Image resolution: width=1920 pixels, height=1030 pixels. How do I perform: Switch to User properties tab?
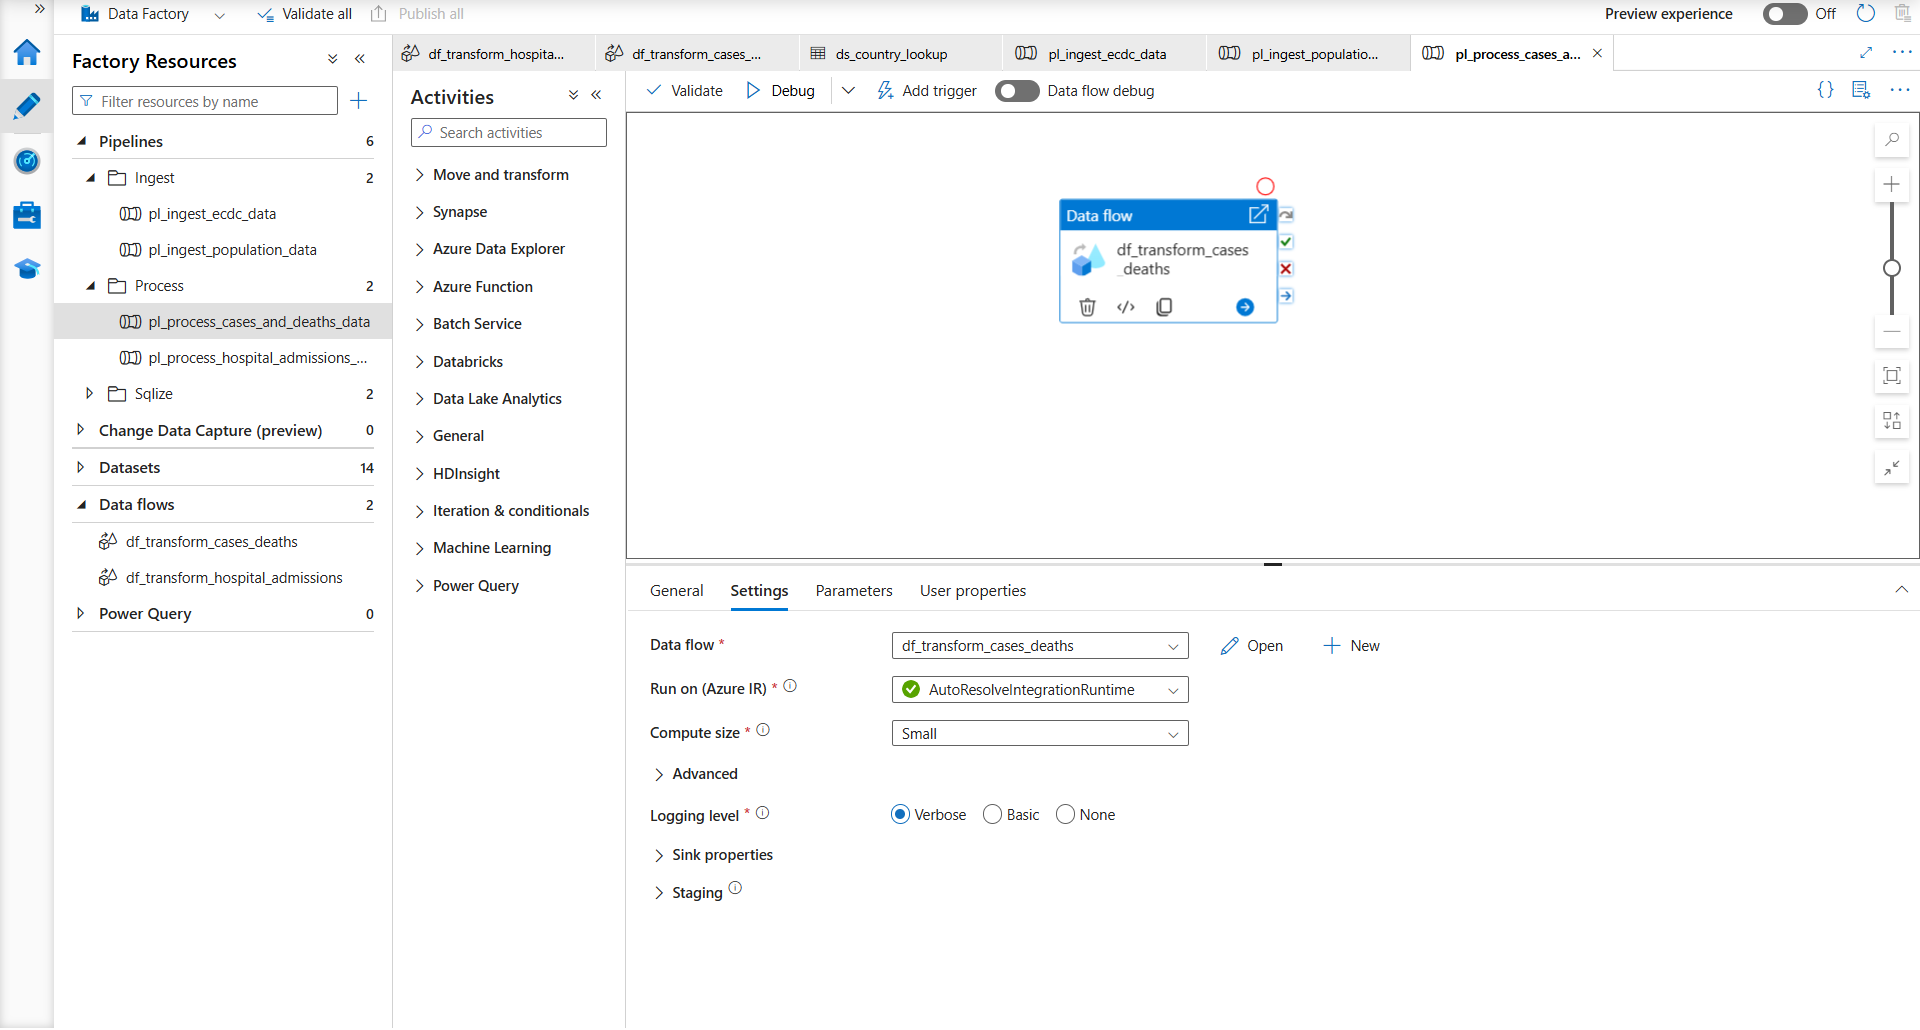973,591
